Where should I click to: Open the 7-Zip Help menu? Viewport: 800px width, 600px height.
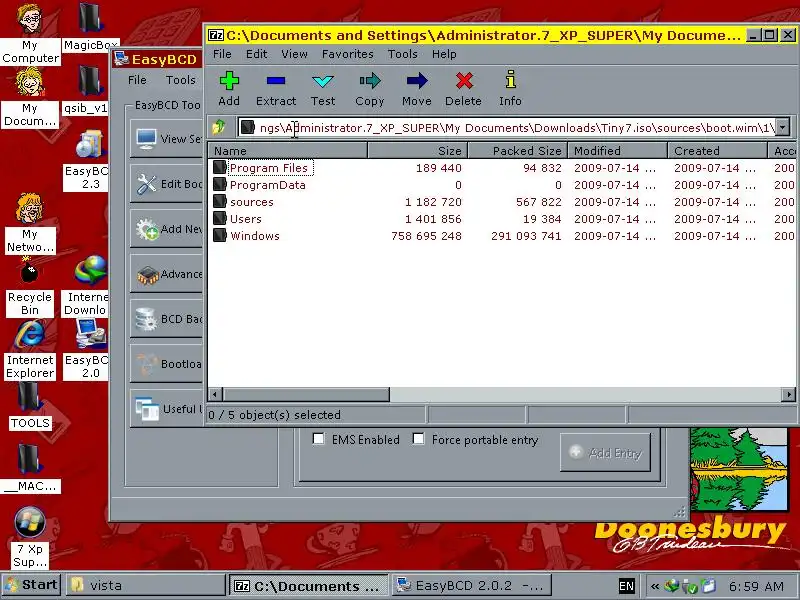click(444, 54)
